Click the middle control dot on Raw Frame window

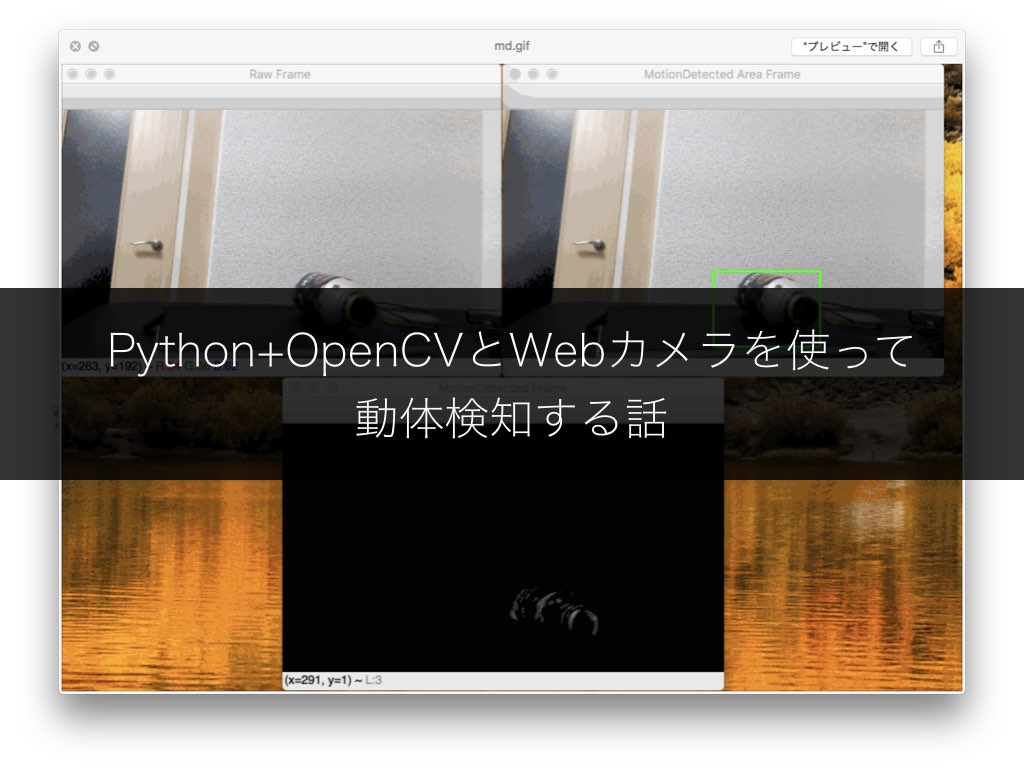(91, 73)
